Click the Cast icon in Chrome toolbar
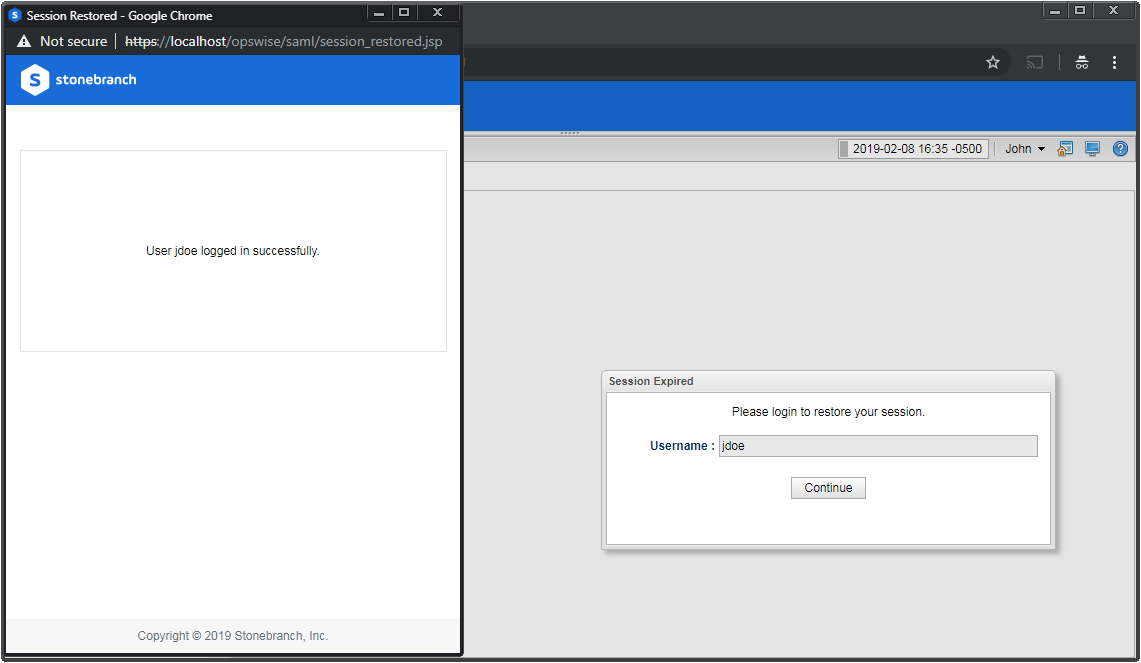Image resolution: width=1141 pixels, height=663 pixels. [x=1035, y=62]
